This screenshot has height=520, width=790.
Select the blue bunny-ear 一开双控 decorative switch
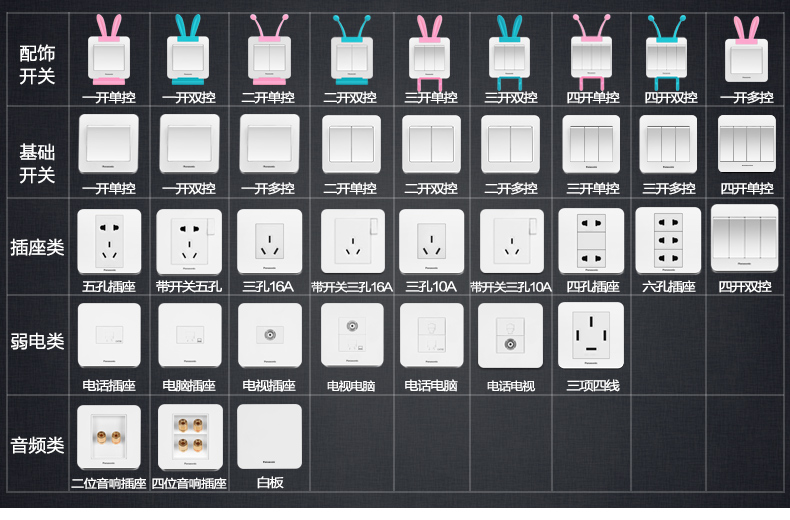pos(188,50)
